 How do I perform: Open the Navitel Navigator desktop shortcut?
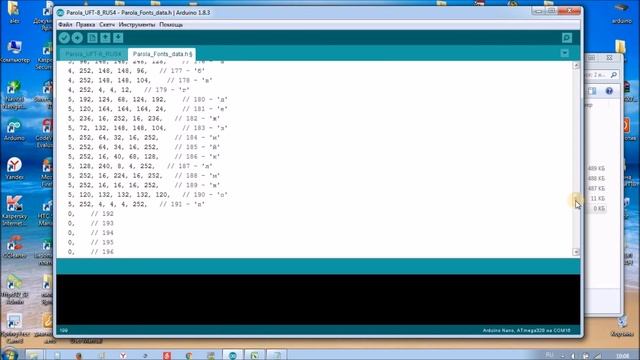coord(14,95)
